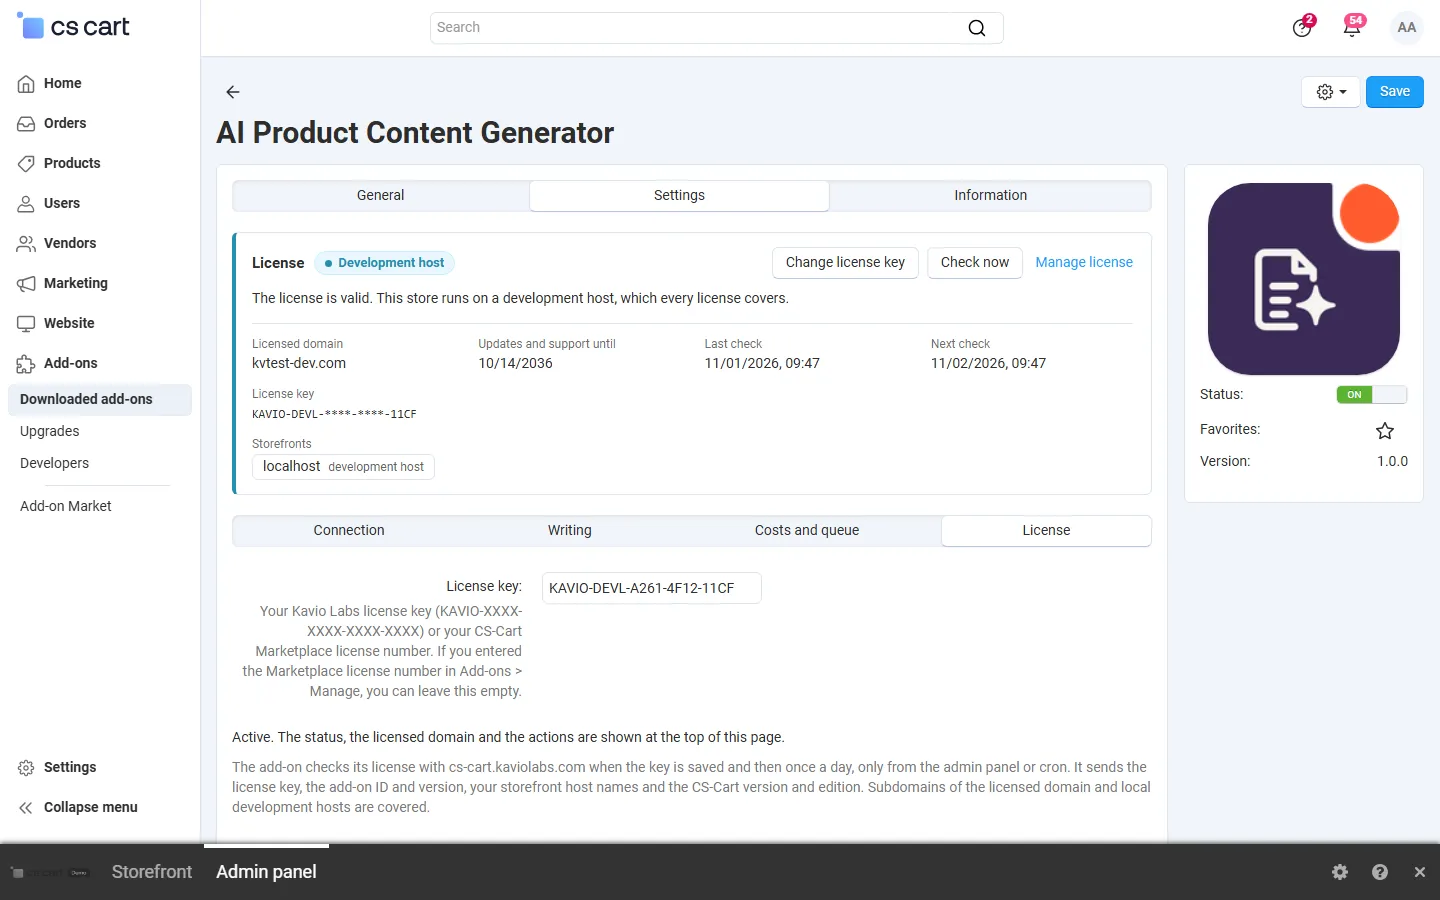The height and width of the screenshot is (900, 1440).
Task: Open the Website section
Action: [x=68, y=323]
